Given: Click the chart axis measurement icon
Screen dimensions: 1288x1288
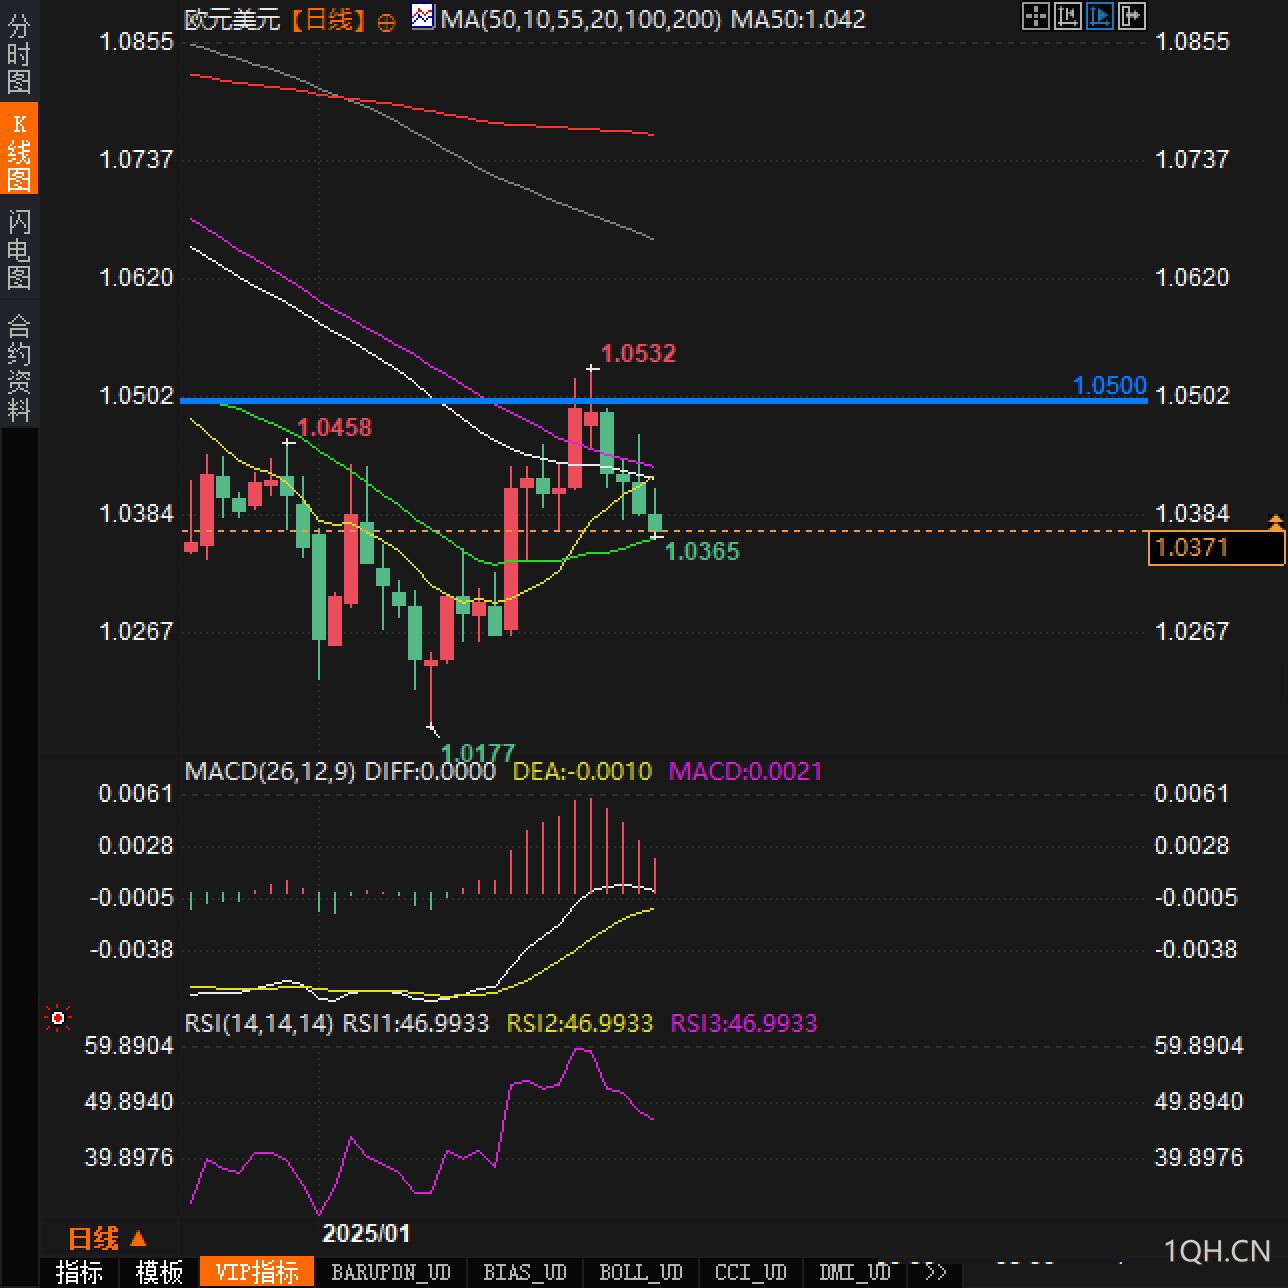Looking at the screenshot, I should 1067,15.
